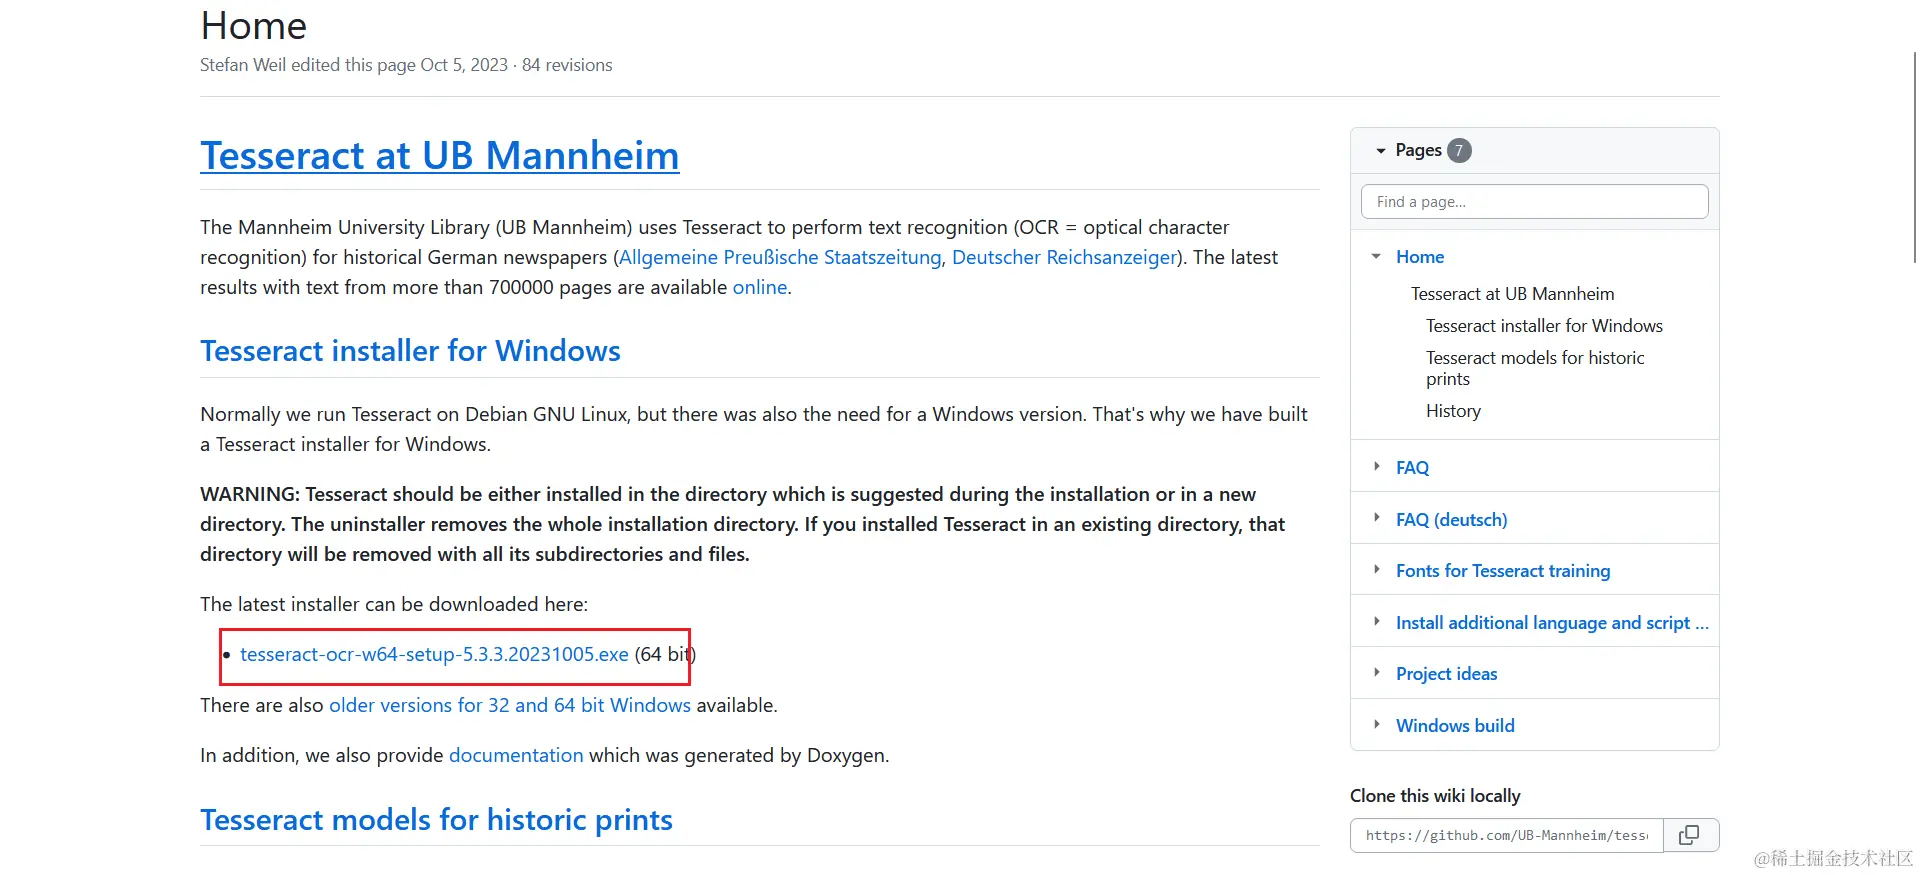This screenshot has height=875, width=1920.
Task: Jump to History section in sidebar
Action: 1453,411
